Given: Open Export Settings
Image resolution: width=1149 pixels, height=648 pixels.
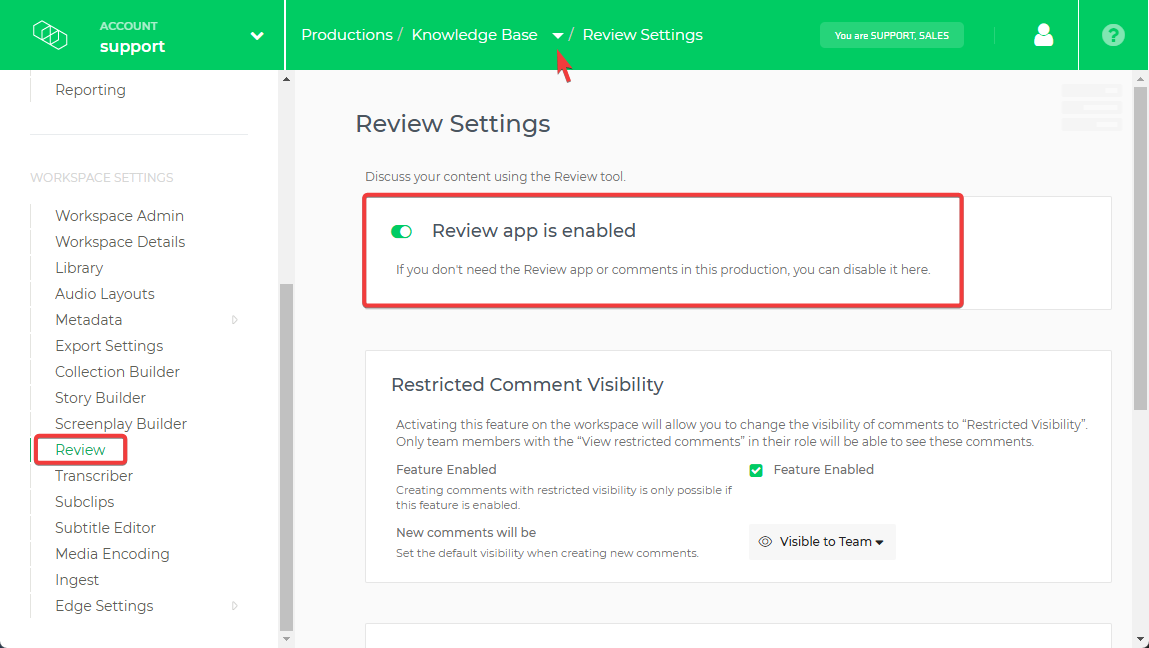Looking at the screenshot, I should [109, 346].
